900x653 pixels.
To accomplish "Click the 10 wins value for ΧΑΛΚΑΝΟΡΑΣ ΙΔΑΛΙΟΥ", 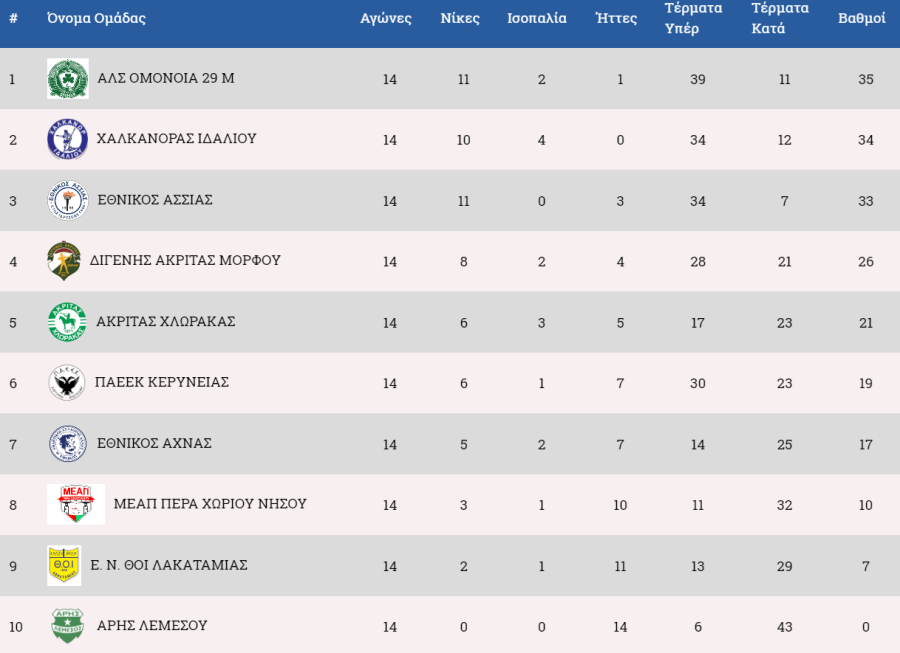I will pos(463,140).
